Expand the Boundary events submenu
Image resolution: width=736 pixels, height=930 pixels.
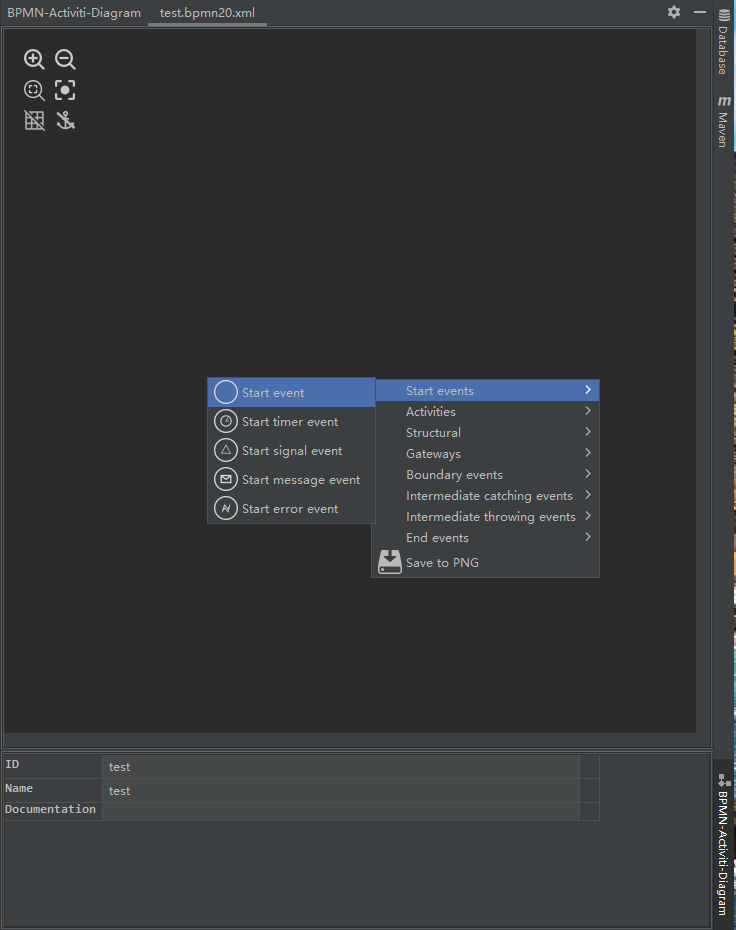[486, 474]
